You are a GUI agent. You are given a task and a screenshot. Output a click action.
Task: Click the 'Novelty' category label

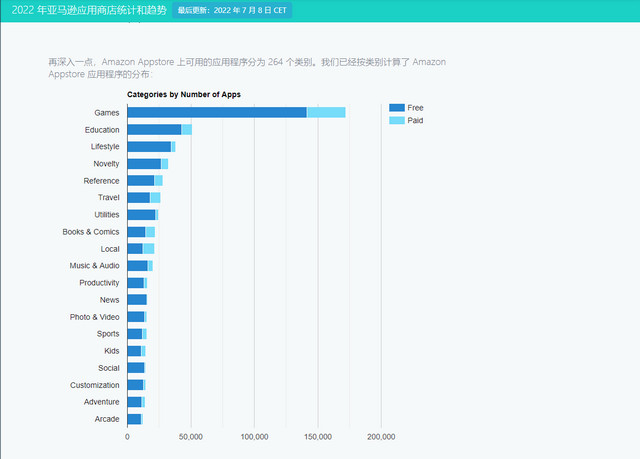106,164
